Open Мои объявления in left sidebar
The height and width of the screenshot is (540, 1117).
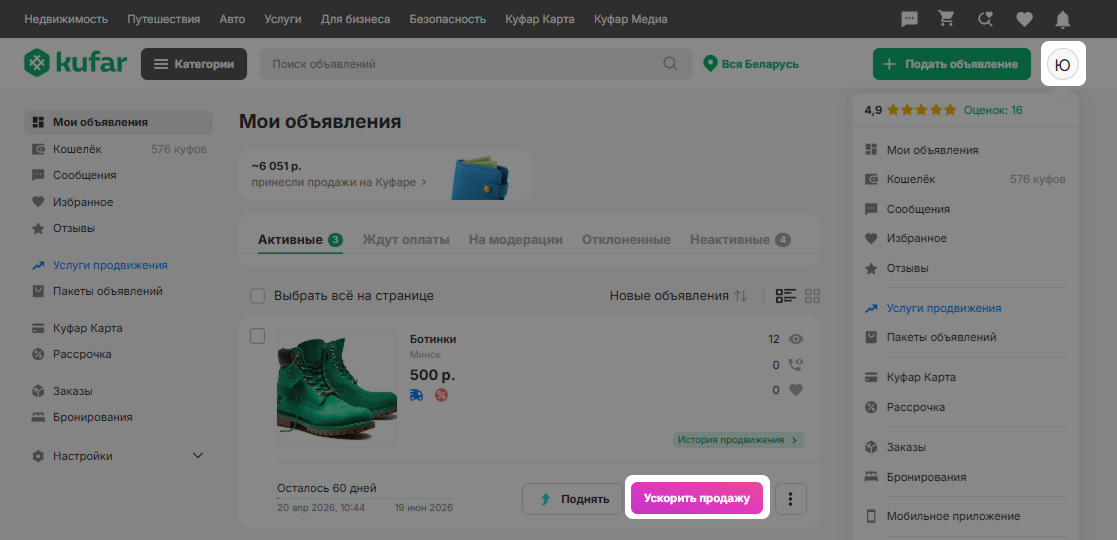[x=118, y=123]
